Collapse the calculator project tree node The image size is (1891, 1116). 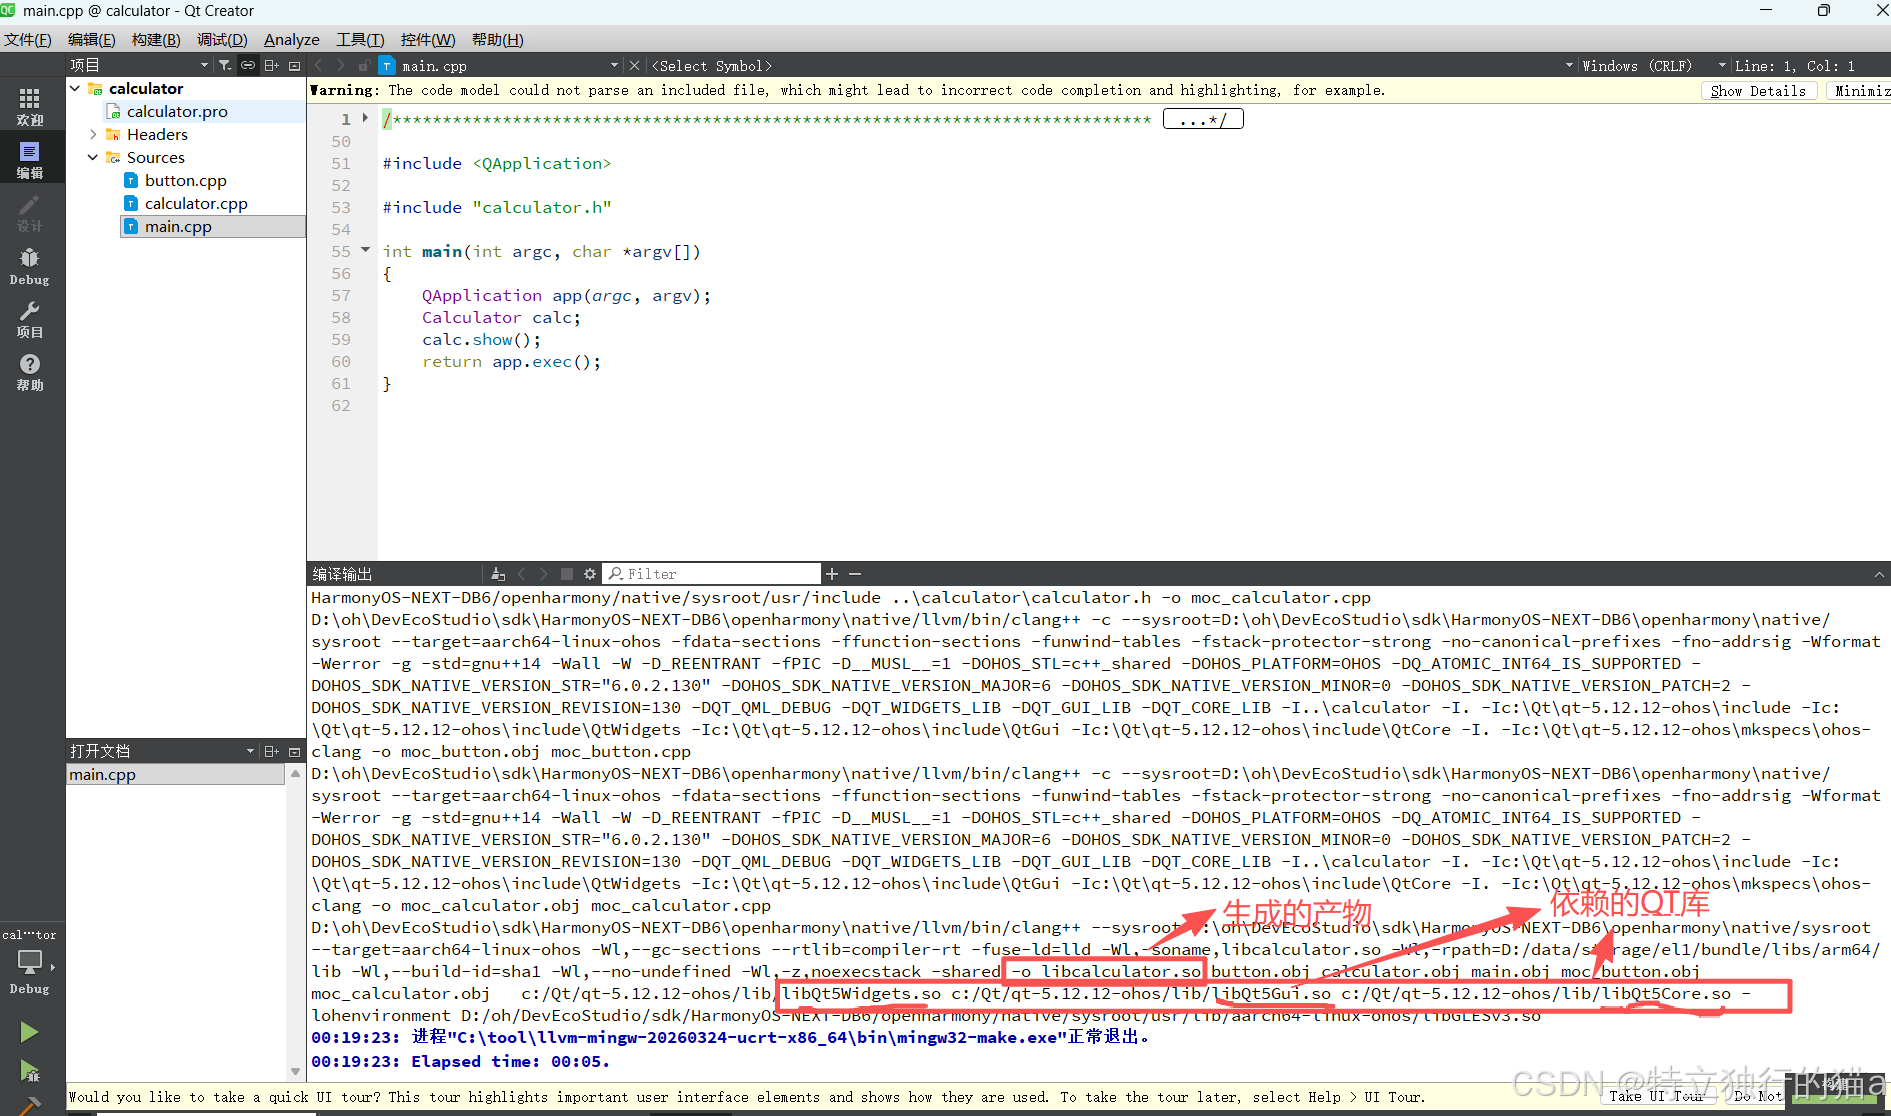75,88
